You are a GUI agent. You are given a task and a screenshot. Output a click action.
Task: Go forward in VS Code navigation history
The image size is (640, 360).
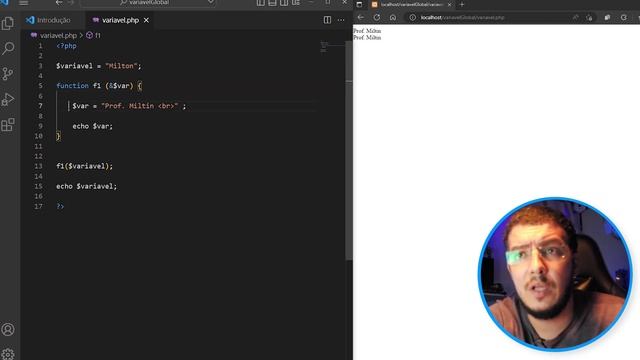71,3
